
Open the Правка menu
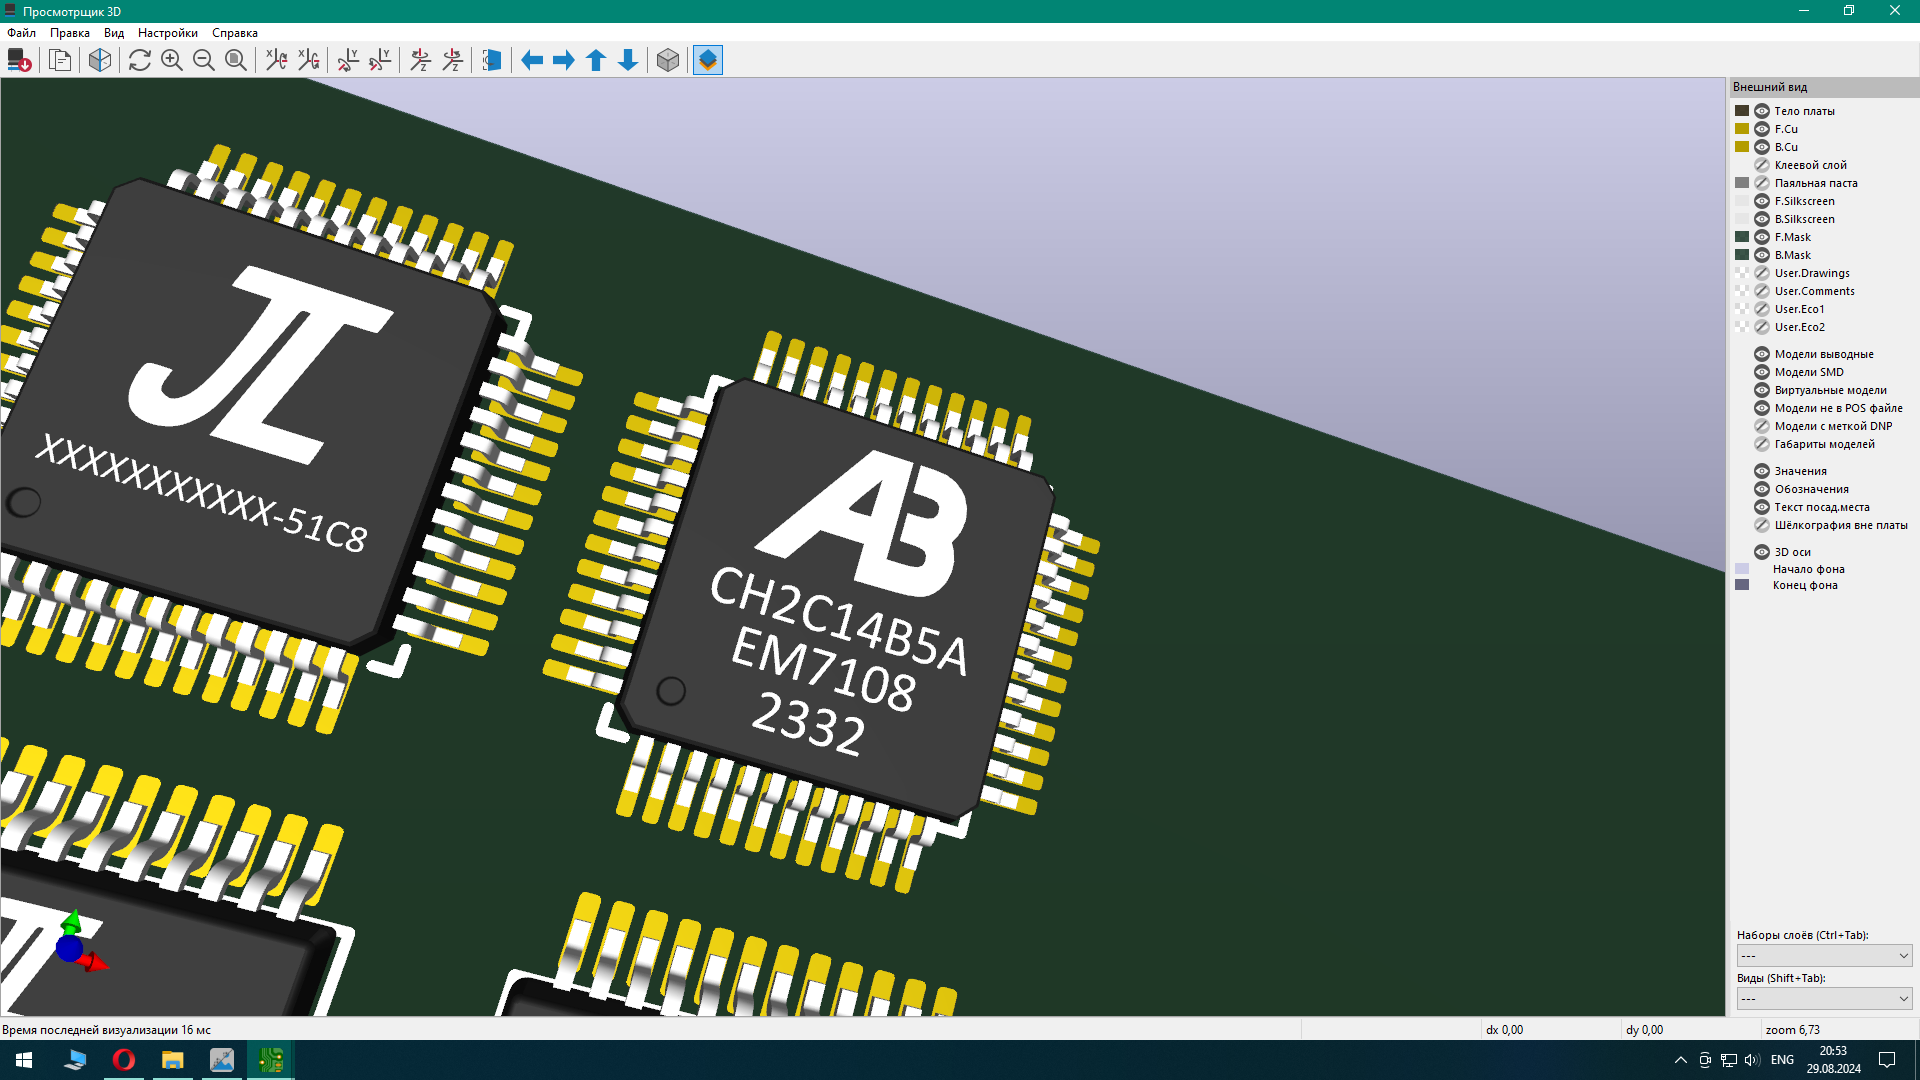pyautogui.click(x=70, y=33)
